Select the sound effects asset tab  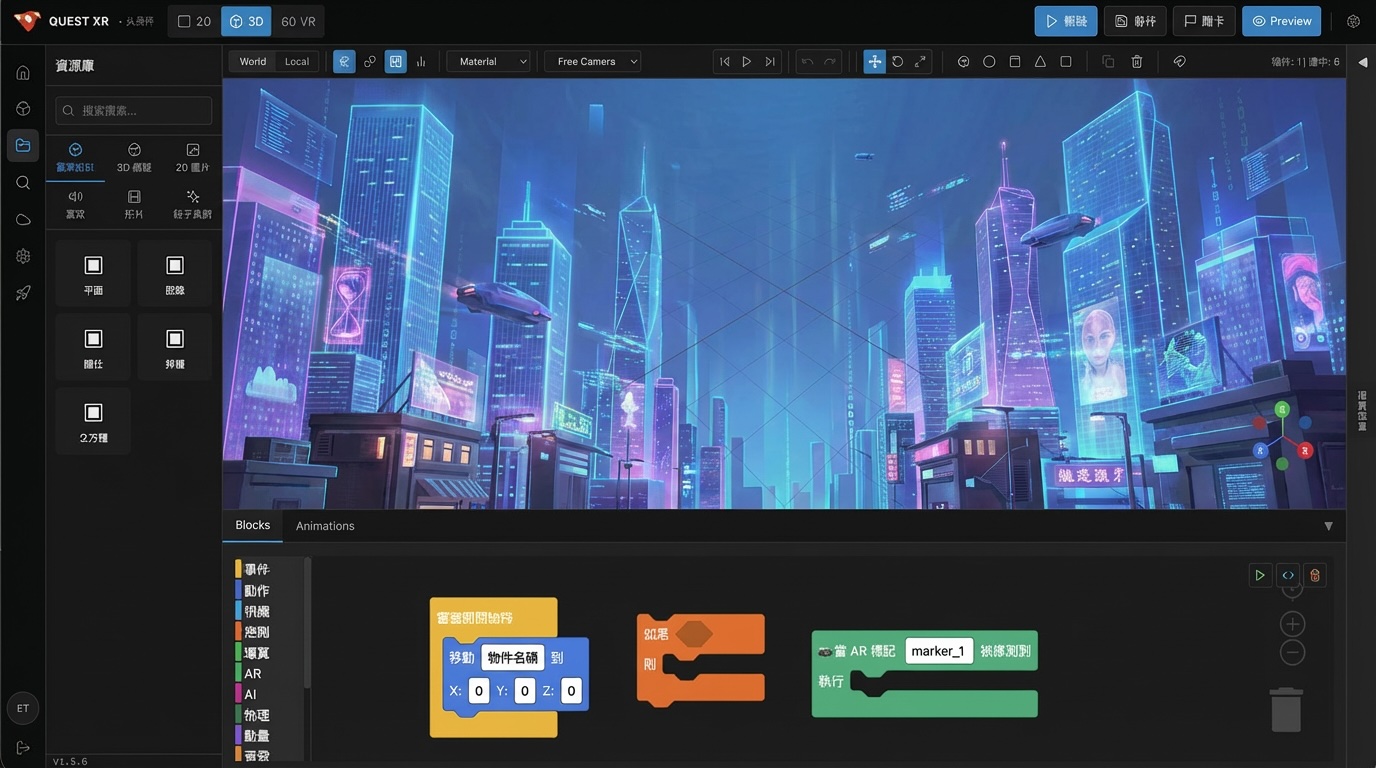coord(76,205)
